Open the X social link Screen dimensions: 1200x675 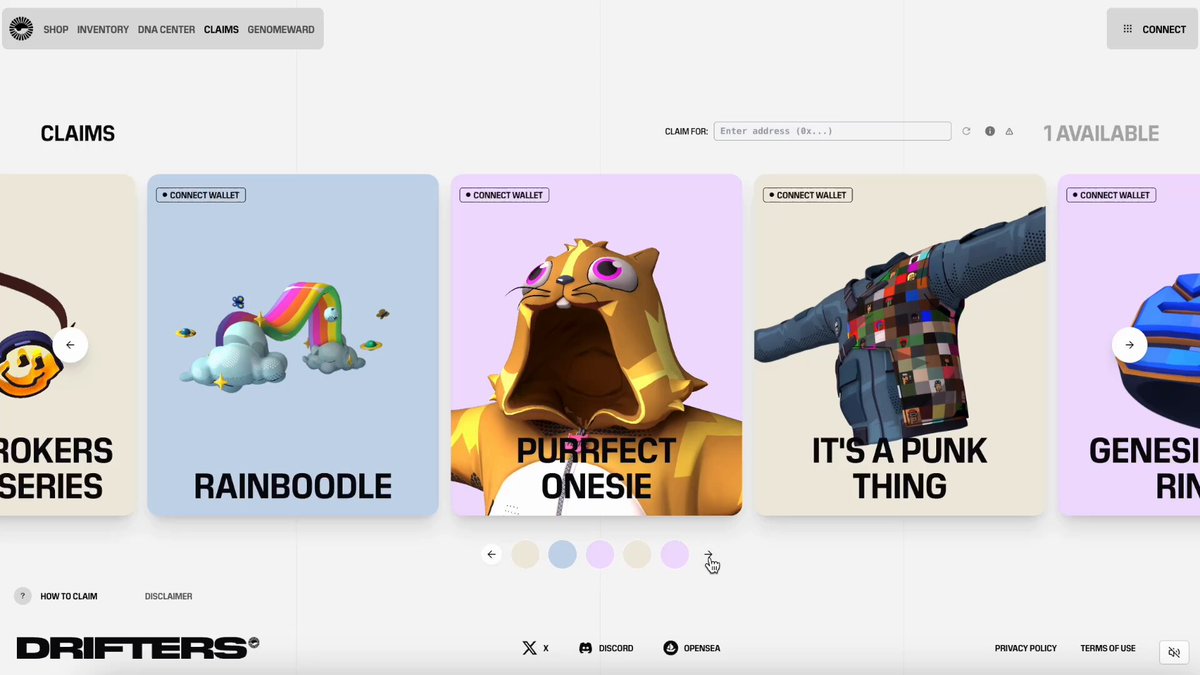(x=535, y=648)
